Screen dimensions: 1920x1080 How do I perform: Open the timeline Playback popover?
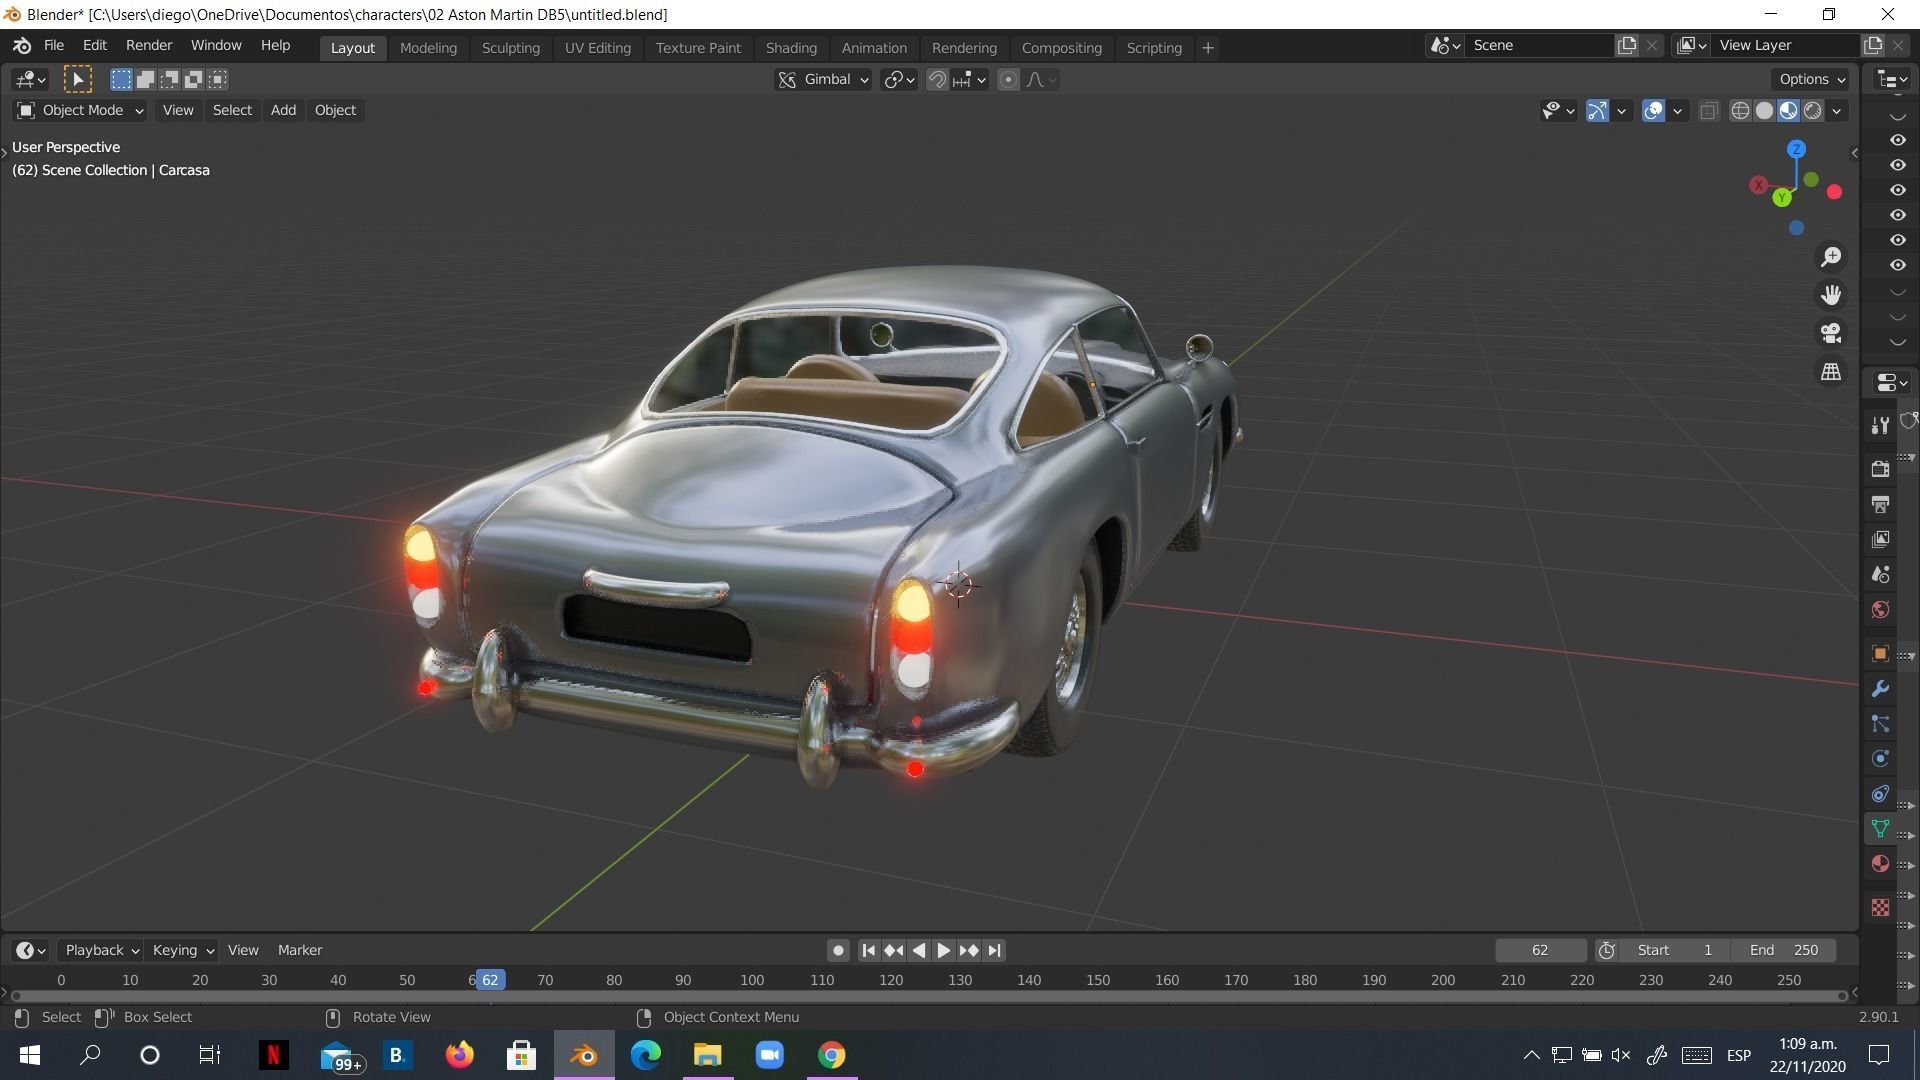pos(101,950)
